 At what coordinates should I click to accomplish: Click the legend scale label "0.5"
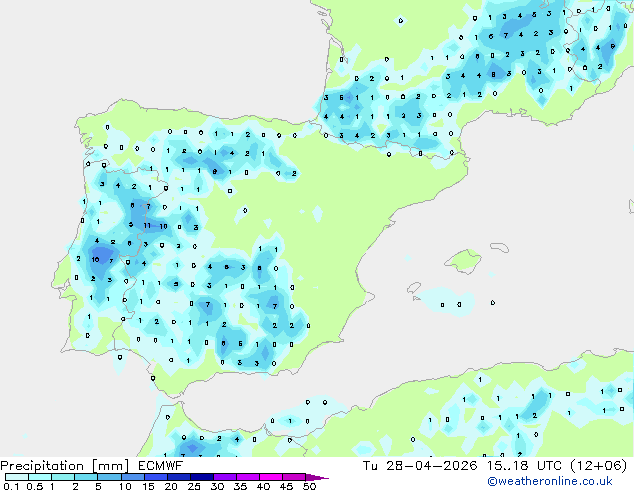[34, 486]
